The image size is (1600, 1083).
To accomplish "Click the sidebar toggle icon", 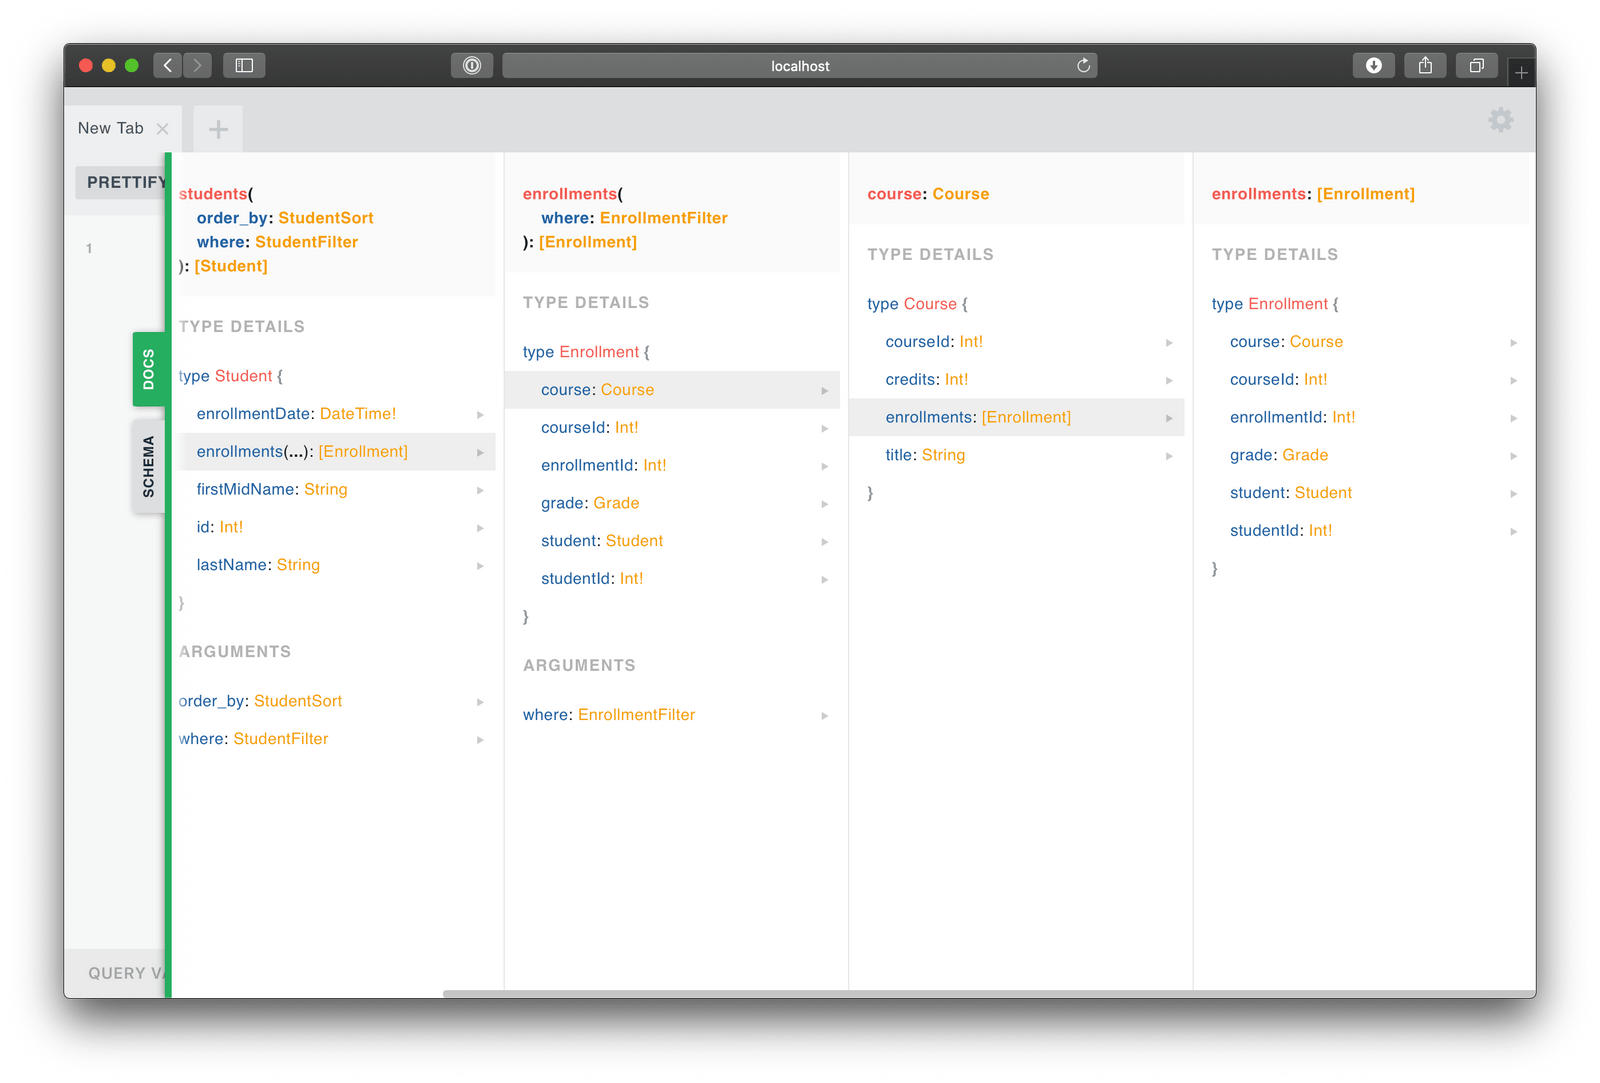I will coord(244,65).
